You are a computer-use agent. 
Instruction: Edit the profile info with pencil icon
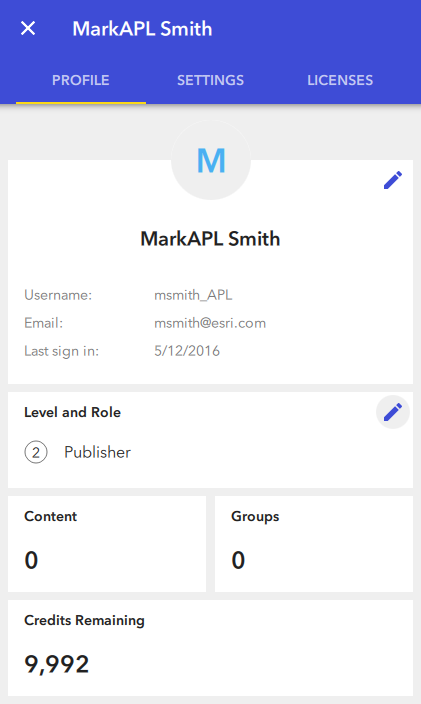tap(393, 180)
